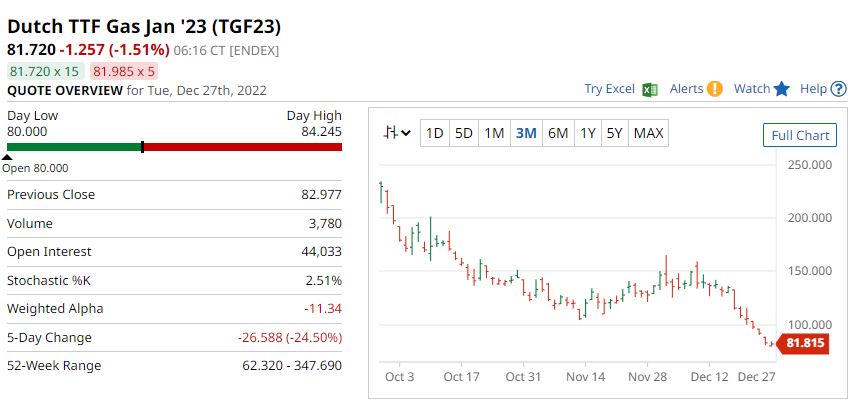
Task: Click the Try Excel link
Action: point(610,89)
